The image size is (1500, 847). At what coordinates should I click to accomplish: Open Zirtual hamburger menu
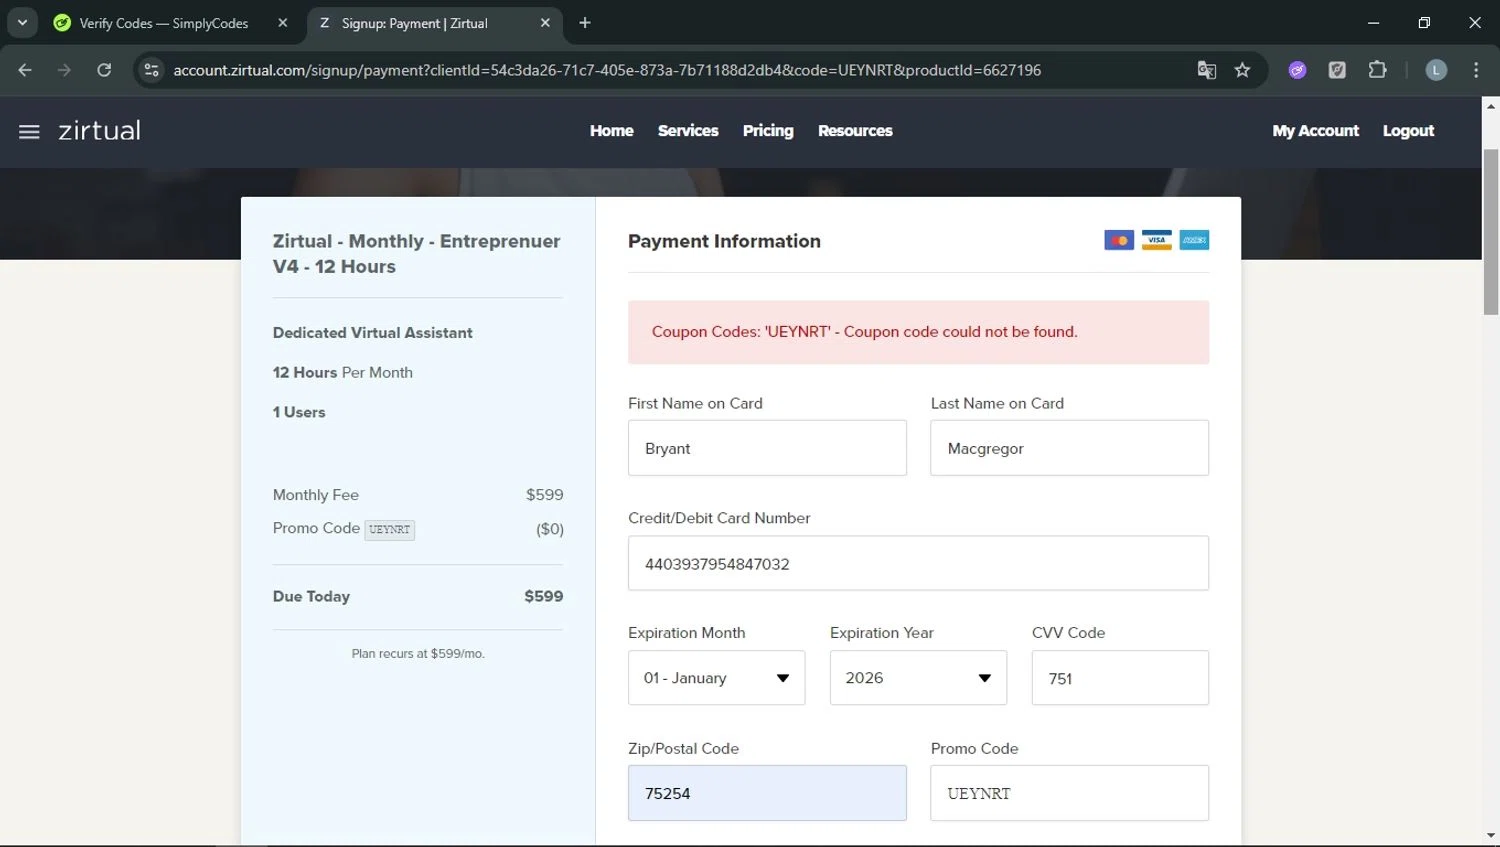(x=29, y=132)
